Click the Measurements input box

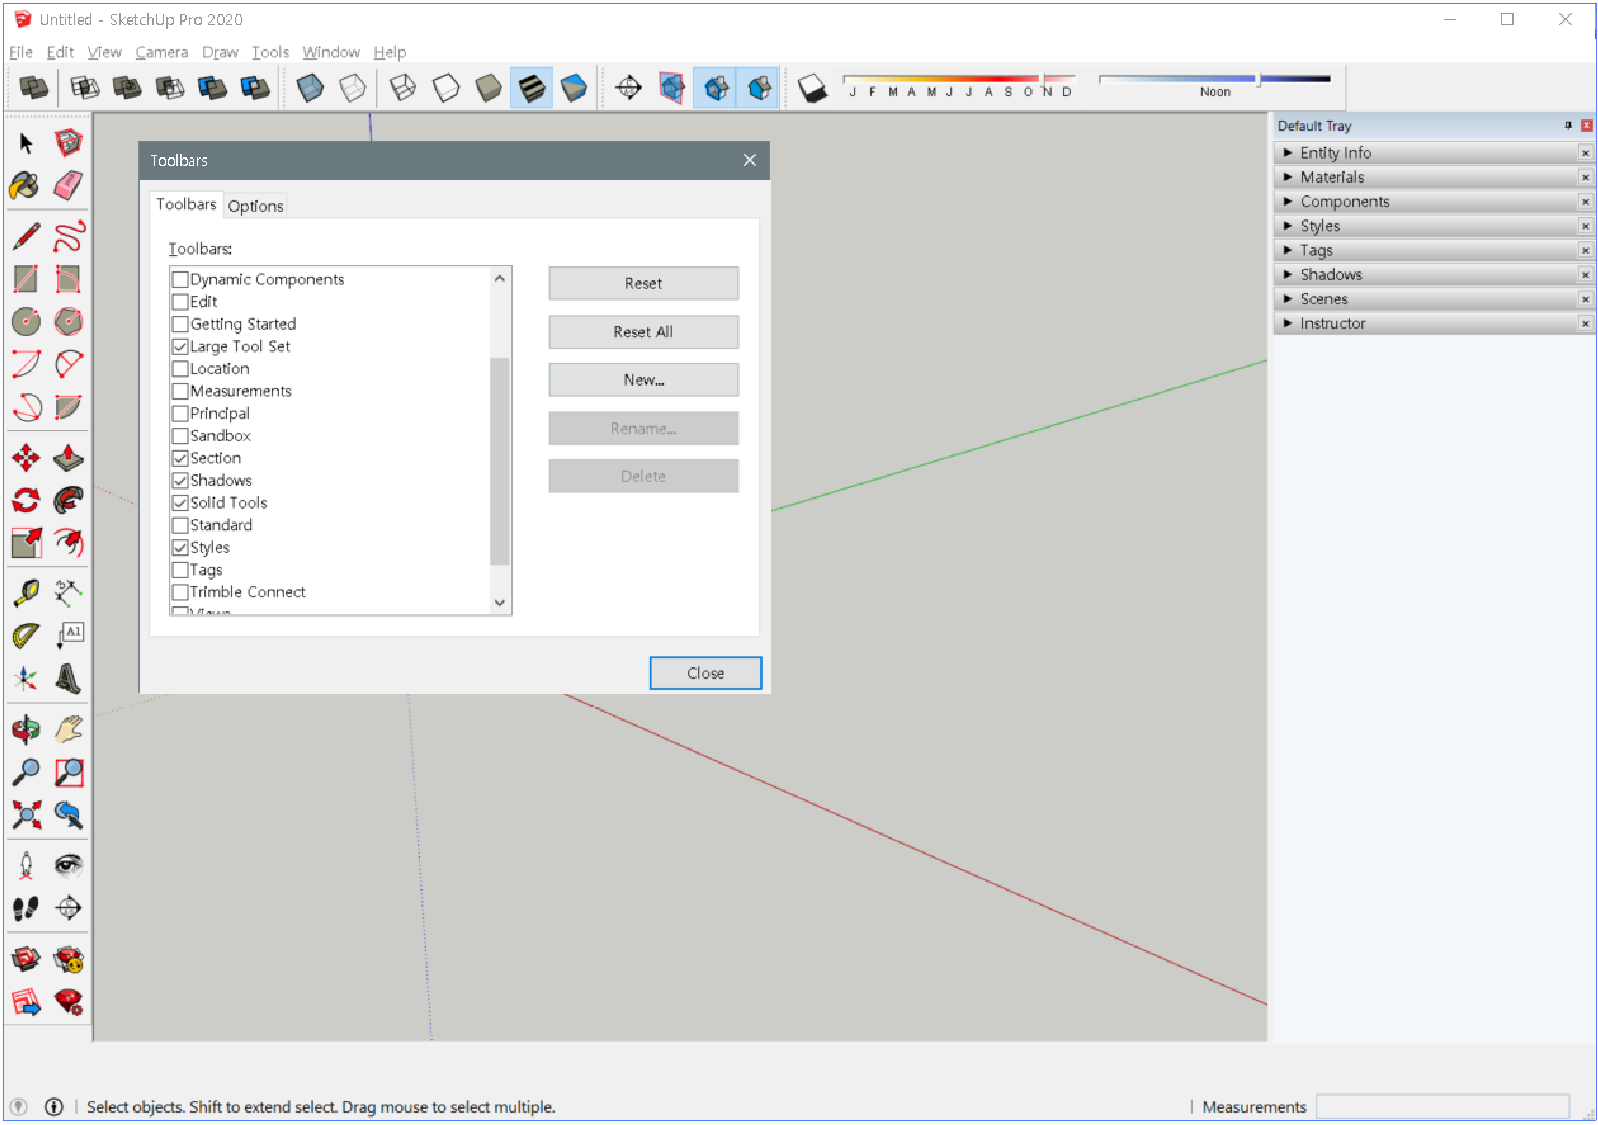tap(1442, 1106)
